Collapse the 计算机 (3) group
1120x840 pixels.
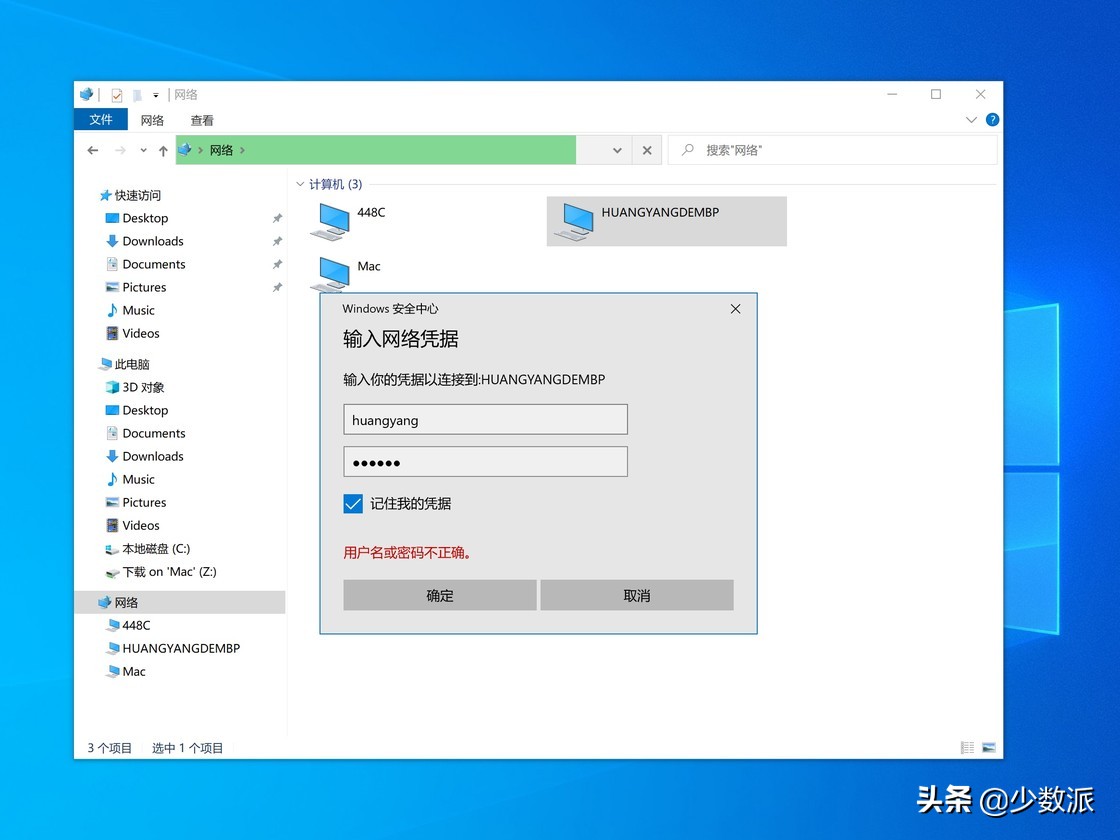(300, 184)
